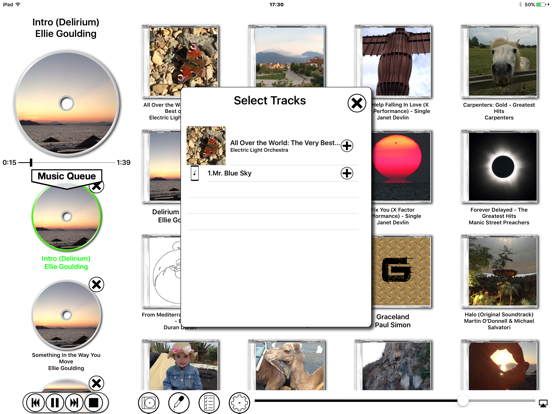Click Martin O'Donnell & Michael Salvatori caption

pyautogui.click(x=499, y=324)
